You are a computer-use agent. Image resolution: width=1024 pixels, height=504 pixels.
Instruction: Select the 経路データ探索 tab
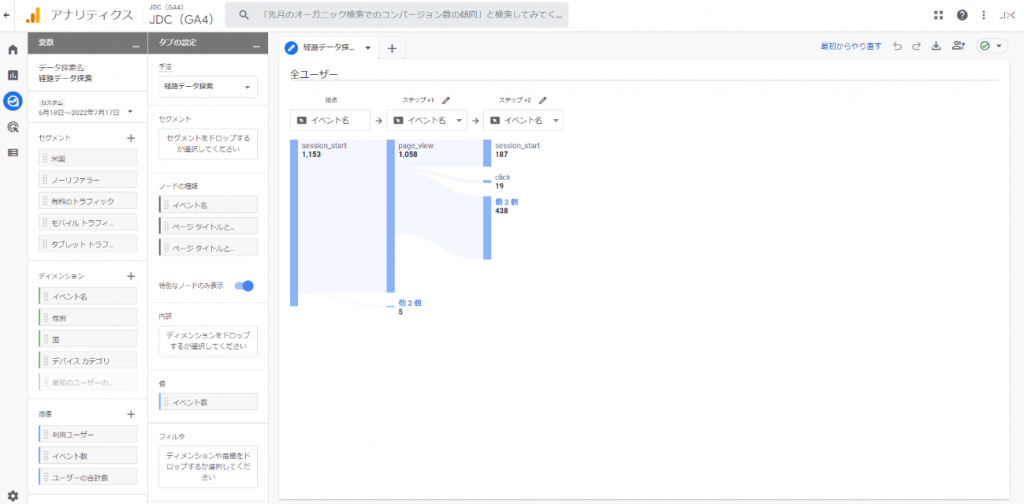point(328,48)
